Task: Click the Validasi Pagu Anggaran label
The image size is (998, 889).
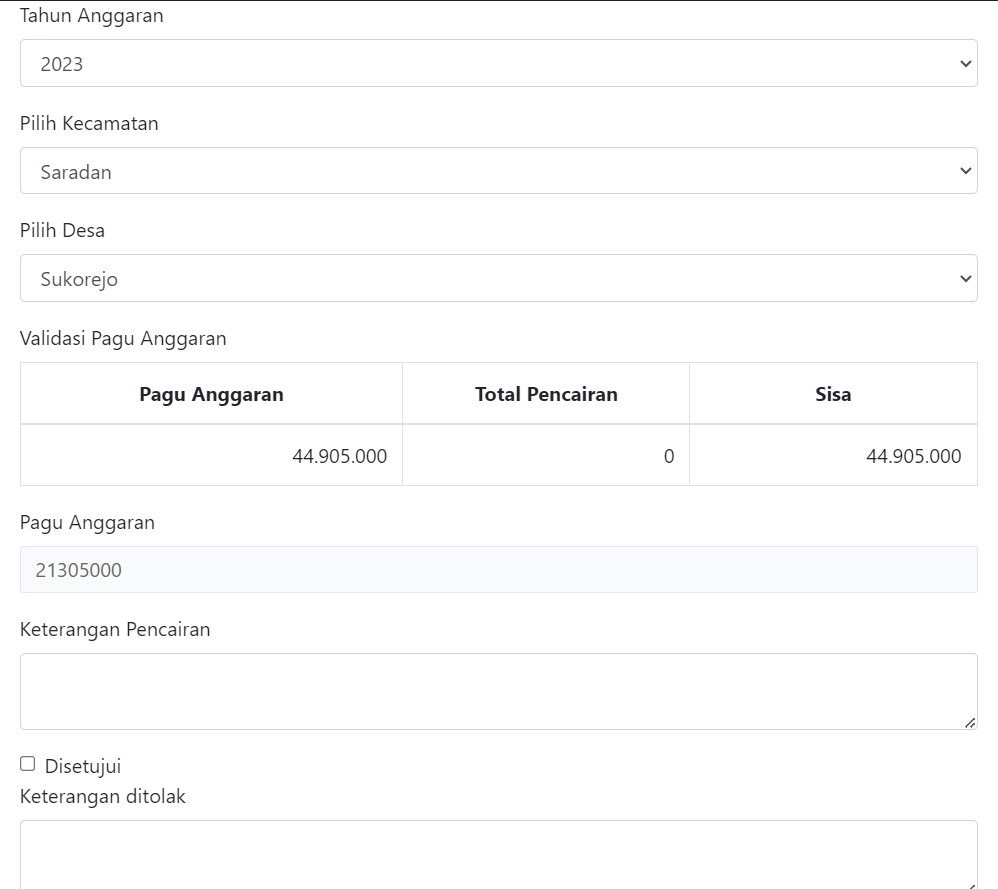Action: tap(123, 339)
